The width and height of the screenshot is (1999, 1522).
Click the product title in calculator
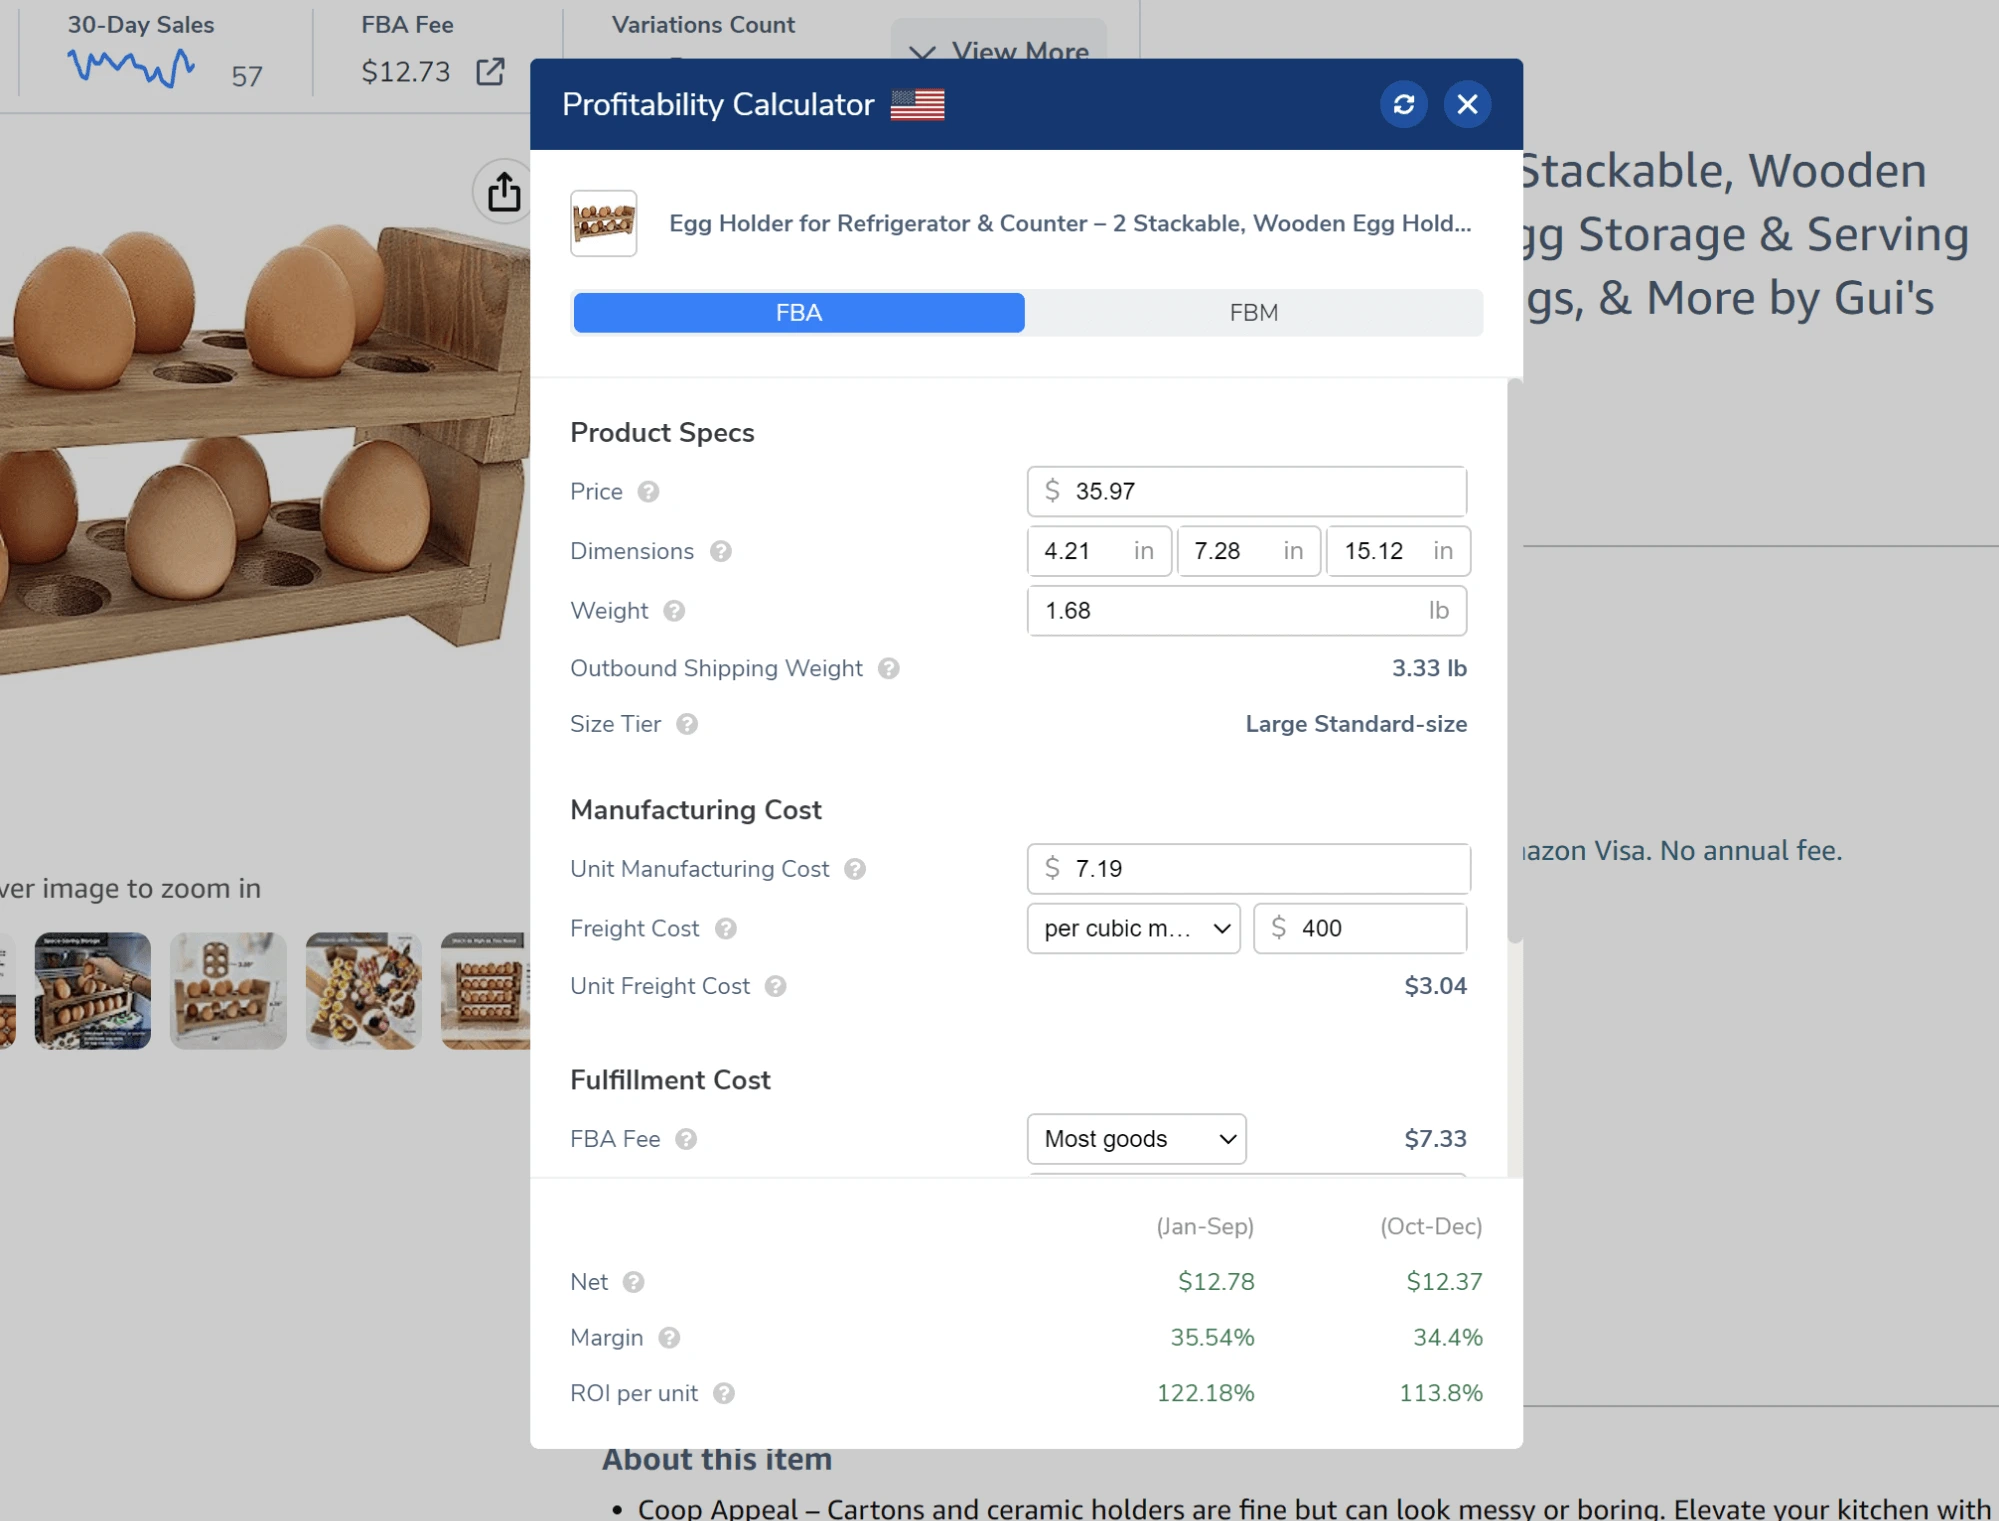[1069, 223]
